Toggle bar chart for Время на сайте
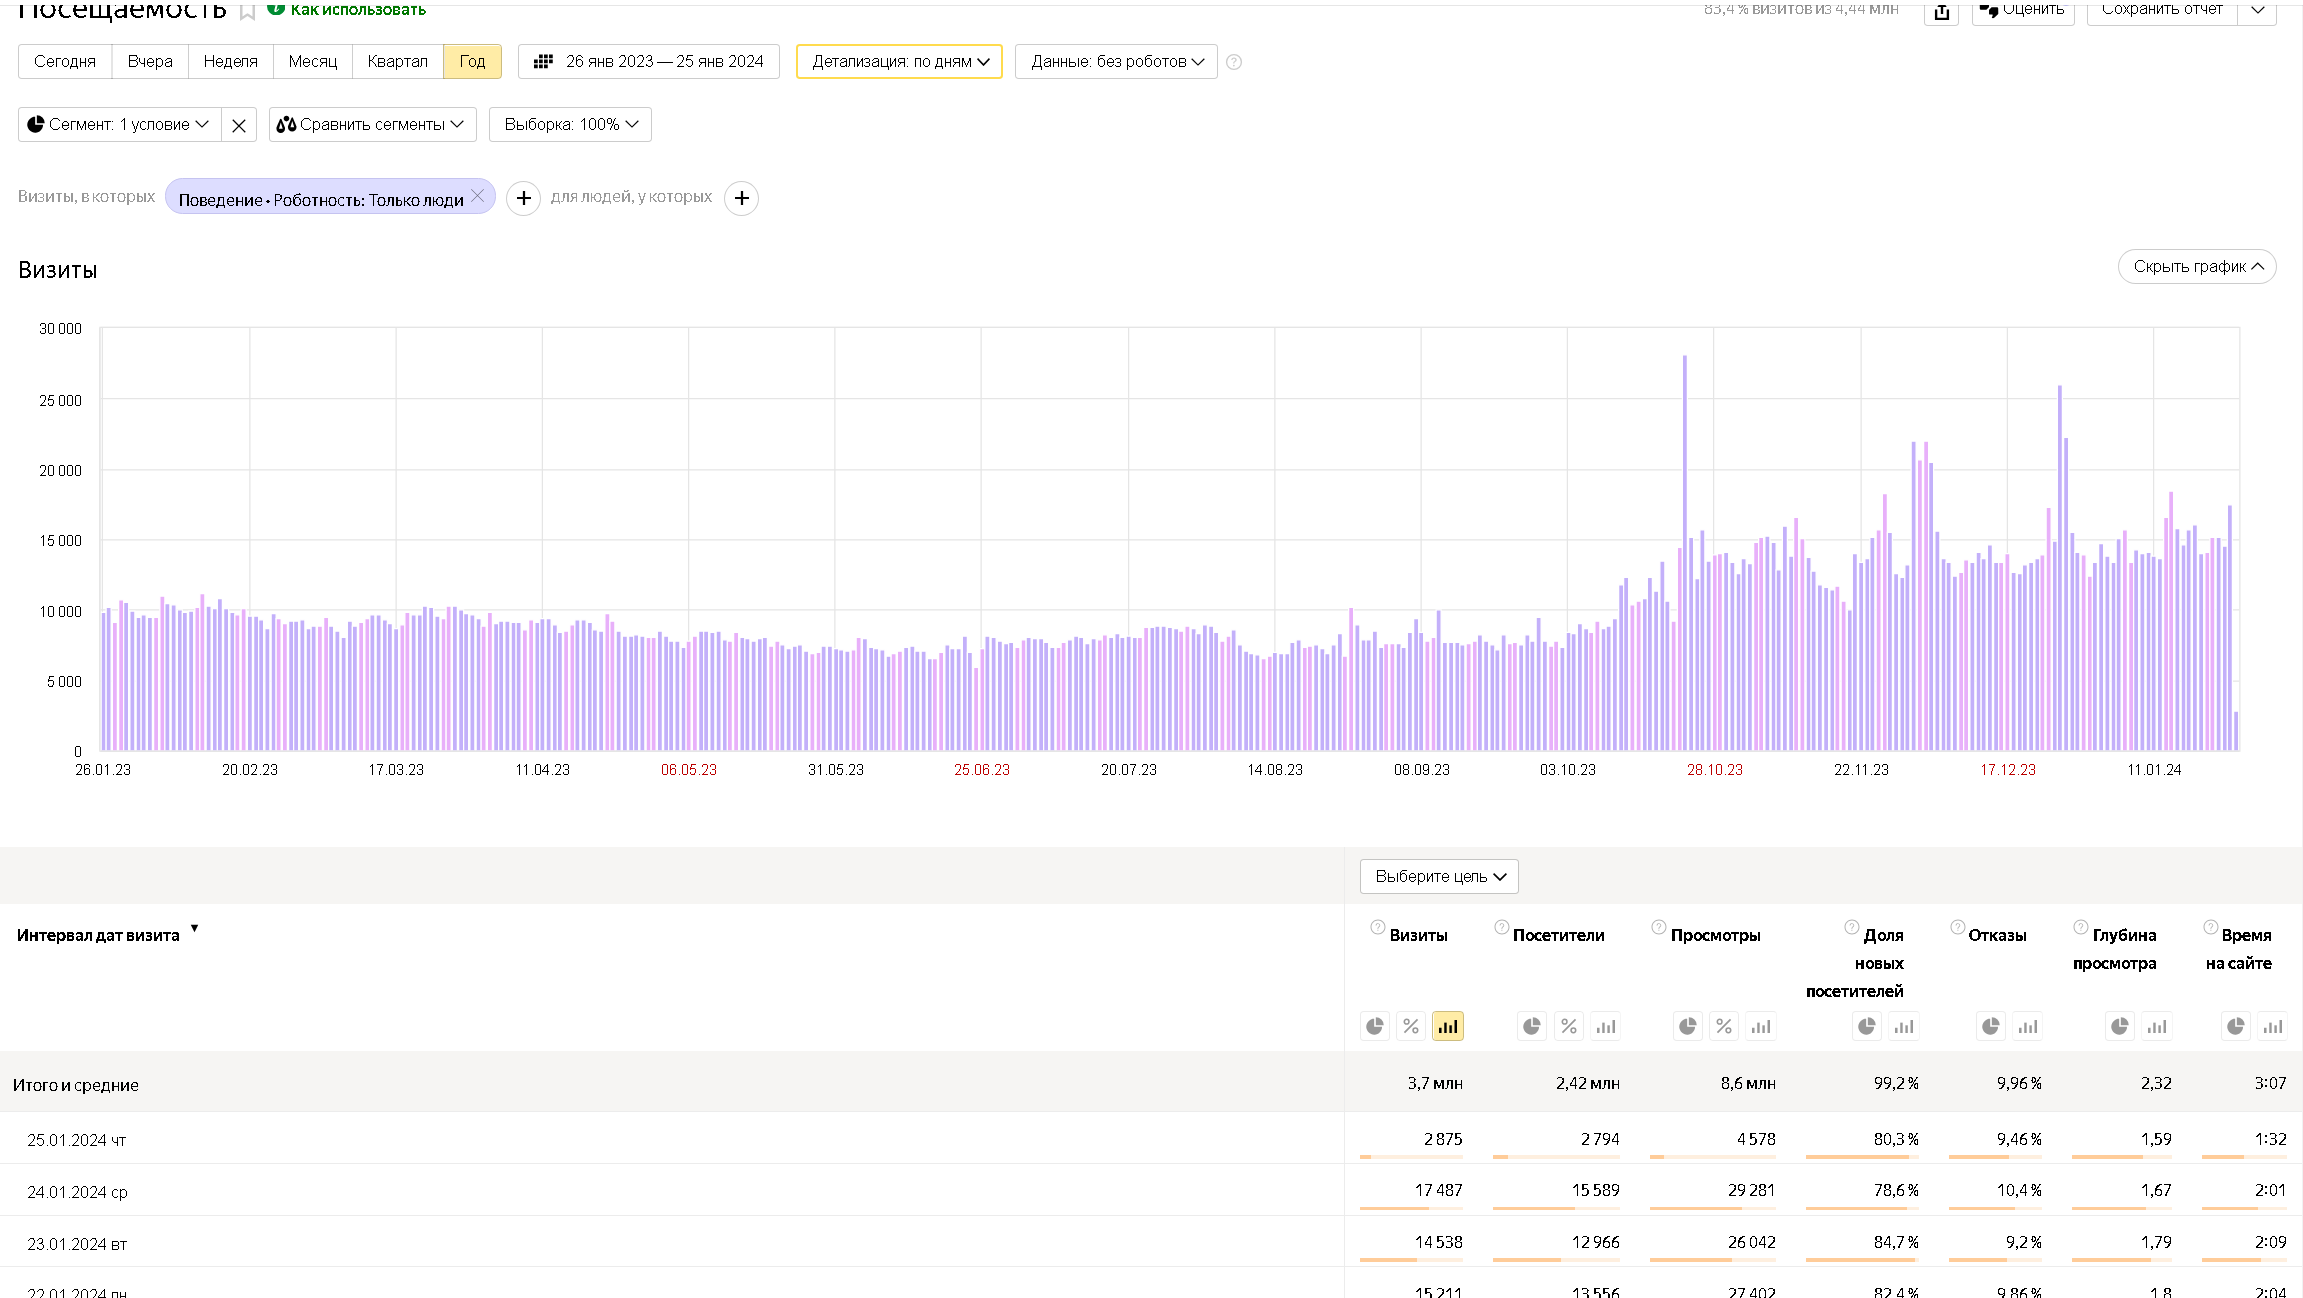Screen dimensions: 2303x1298 2273,1026
